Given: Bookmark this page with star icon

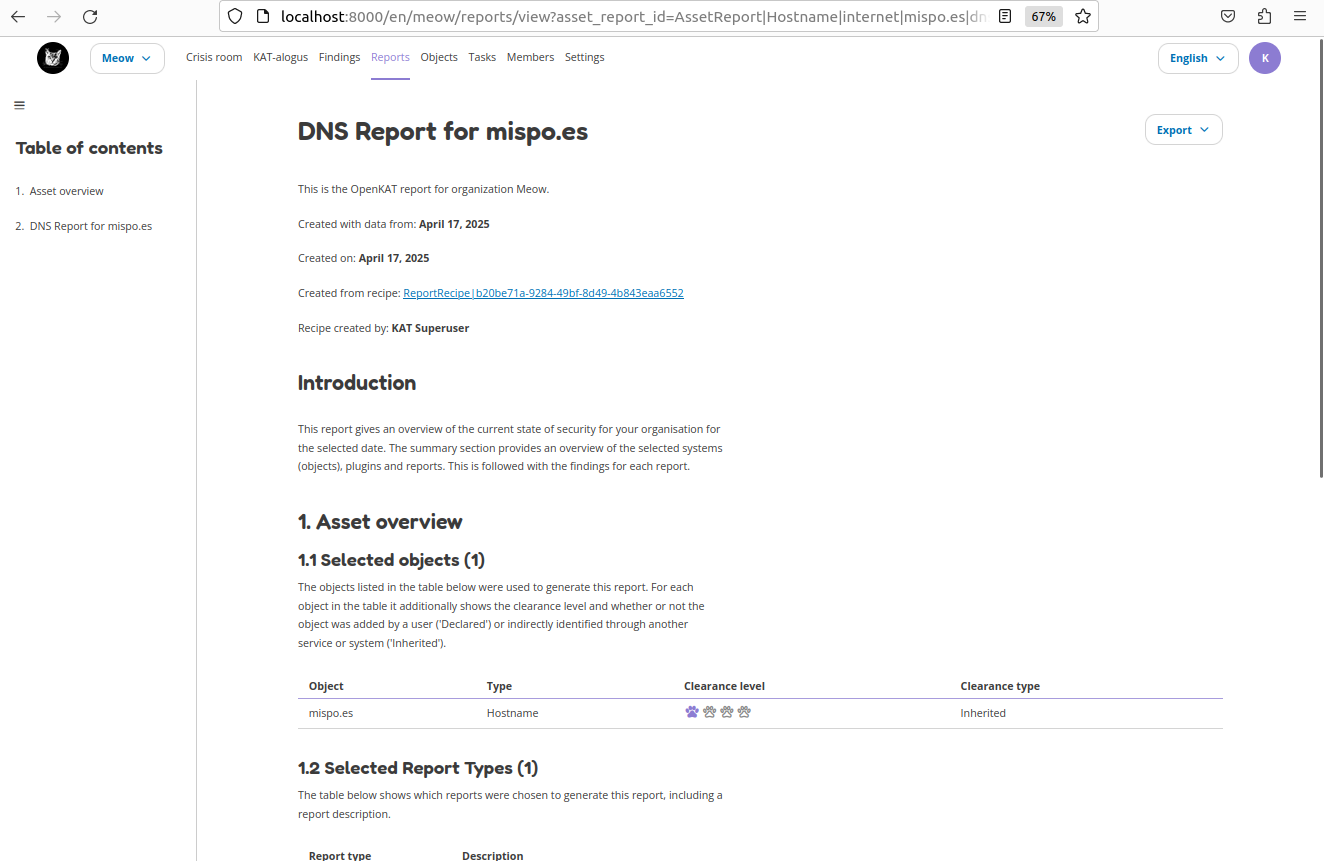Looking at the screenshot, I should coord(1082,16).
